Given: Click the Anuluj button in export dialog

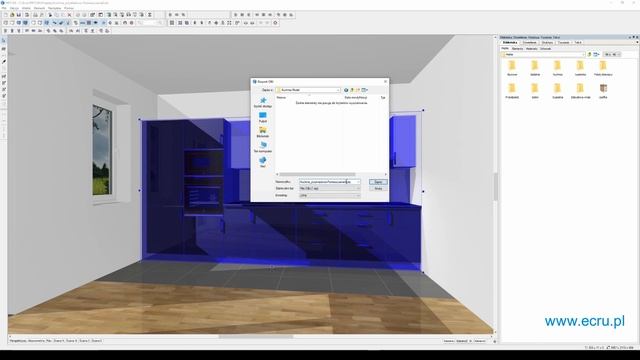Looking at the screenshot, I should coord(378,189).
